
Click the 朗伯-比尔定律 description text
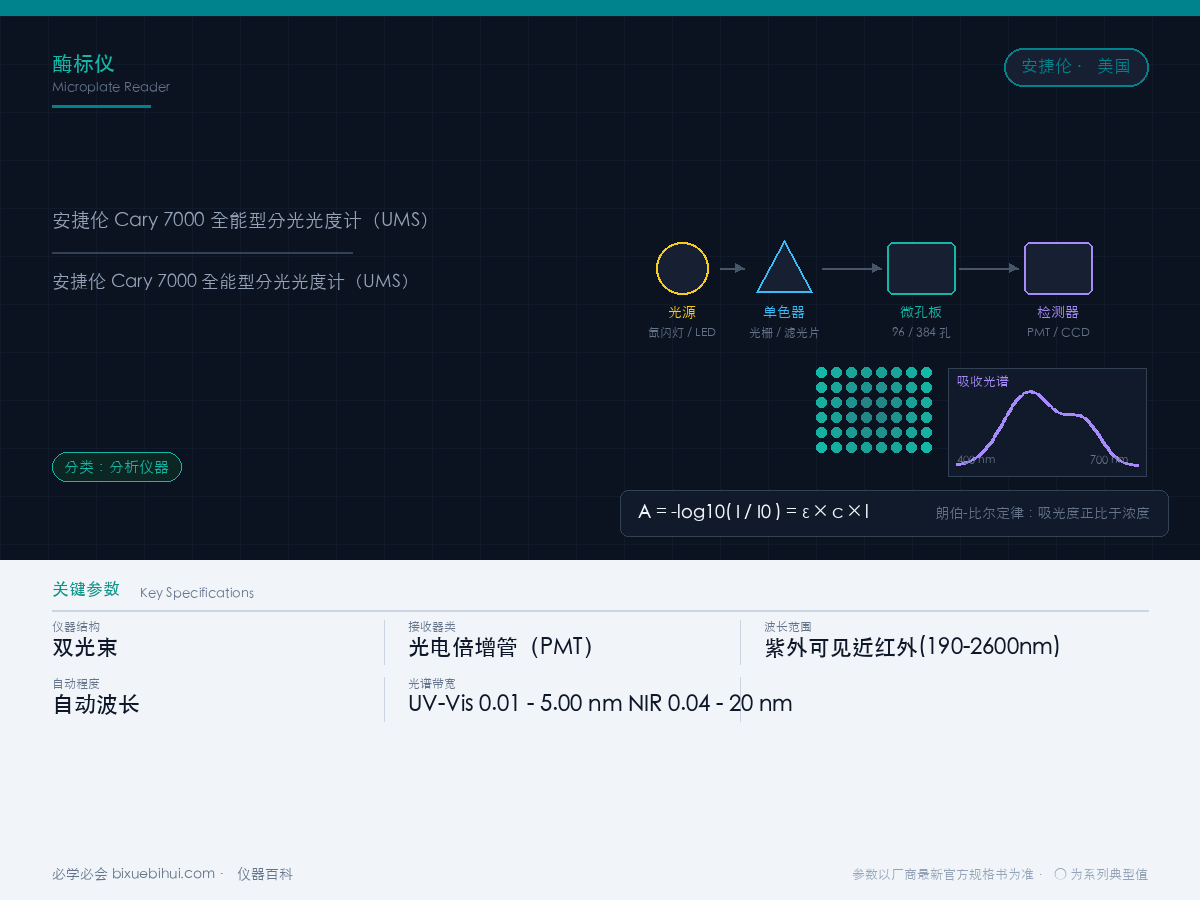(x=1043, y=513)
